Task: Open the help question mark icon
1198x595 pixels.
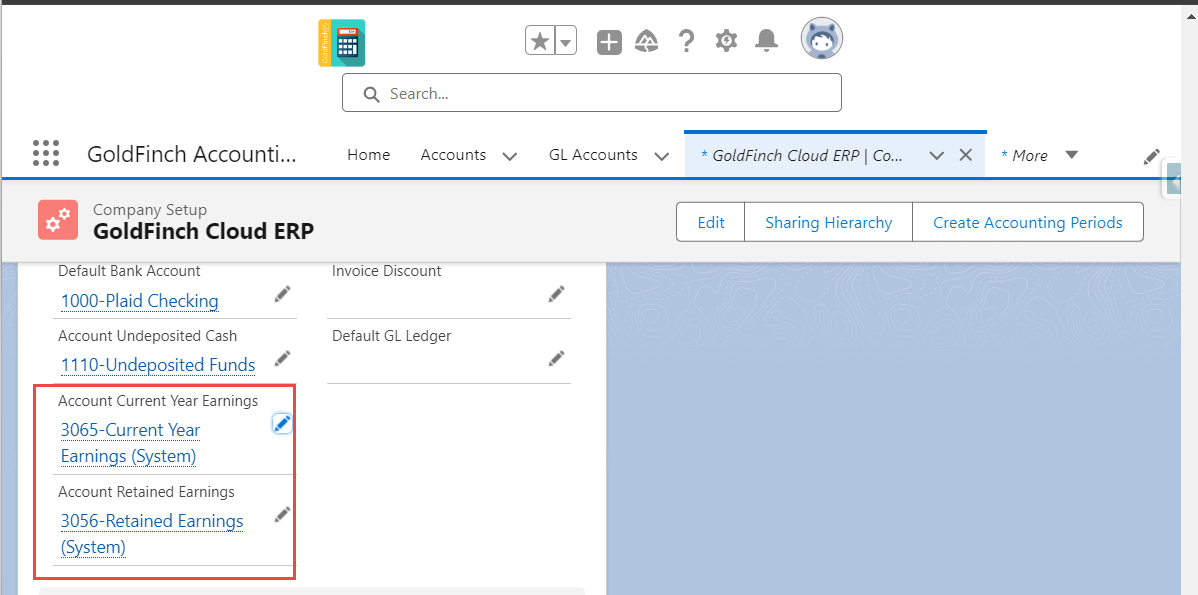Action: click(x=686, y=41)
